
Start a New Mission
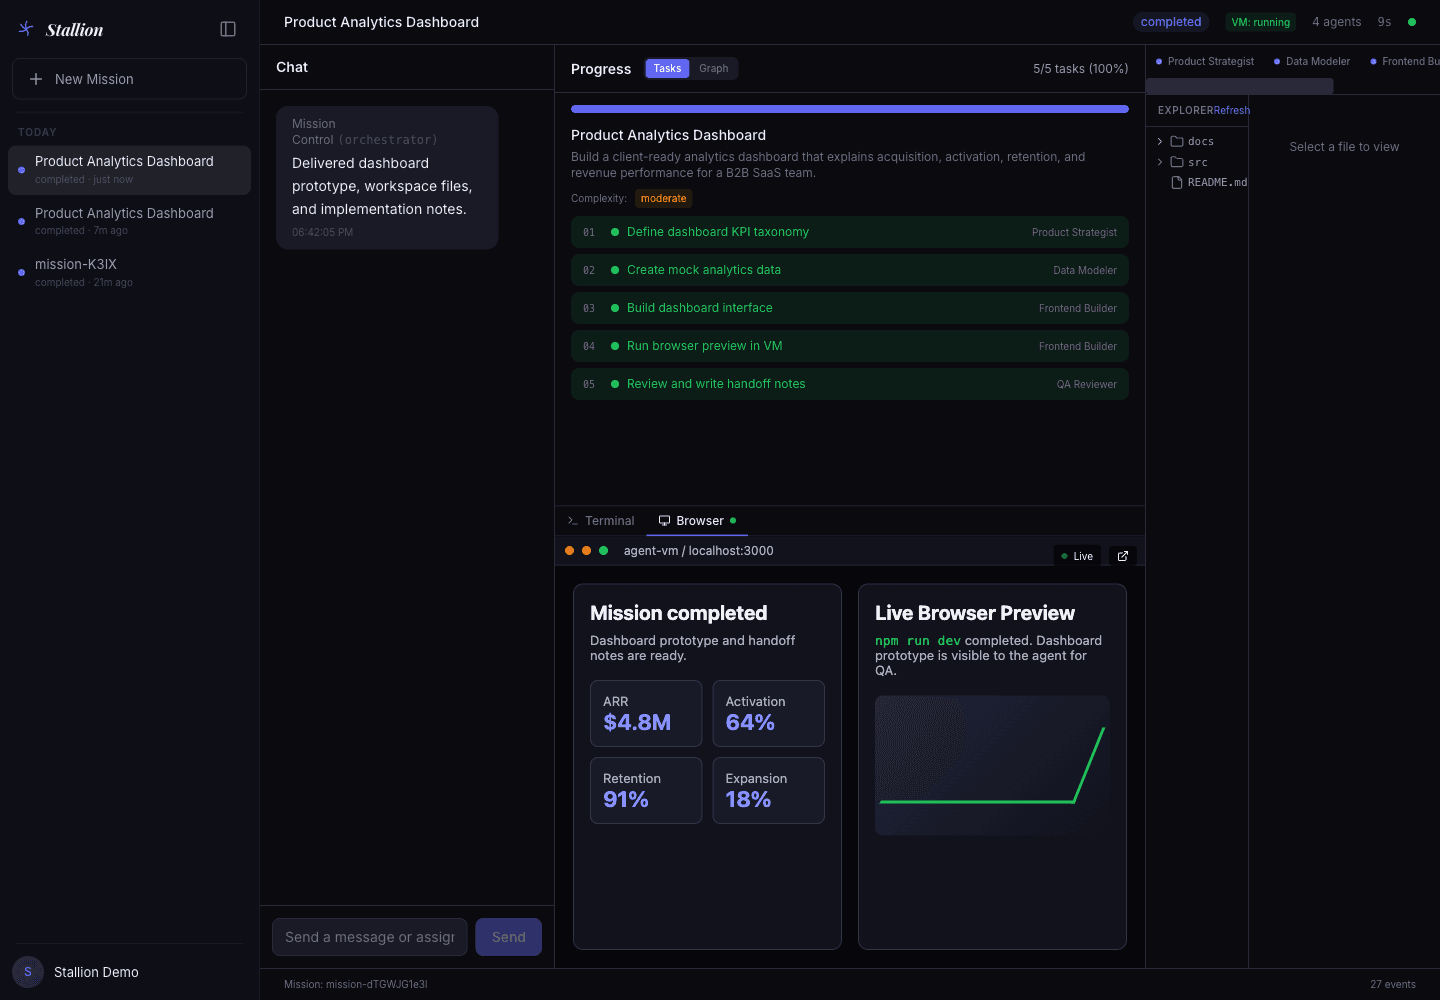129,79
